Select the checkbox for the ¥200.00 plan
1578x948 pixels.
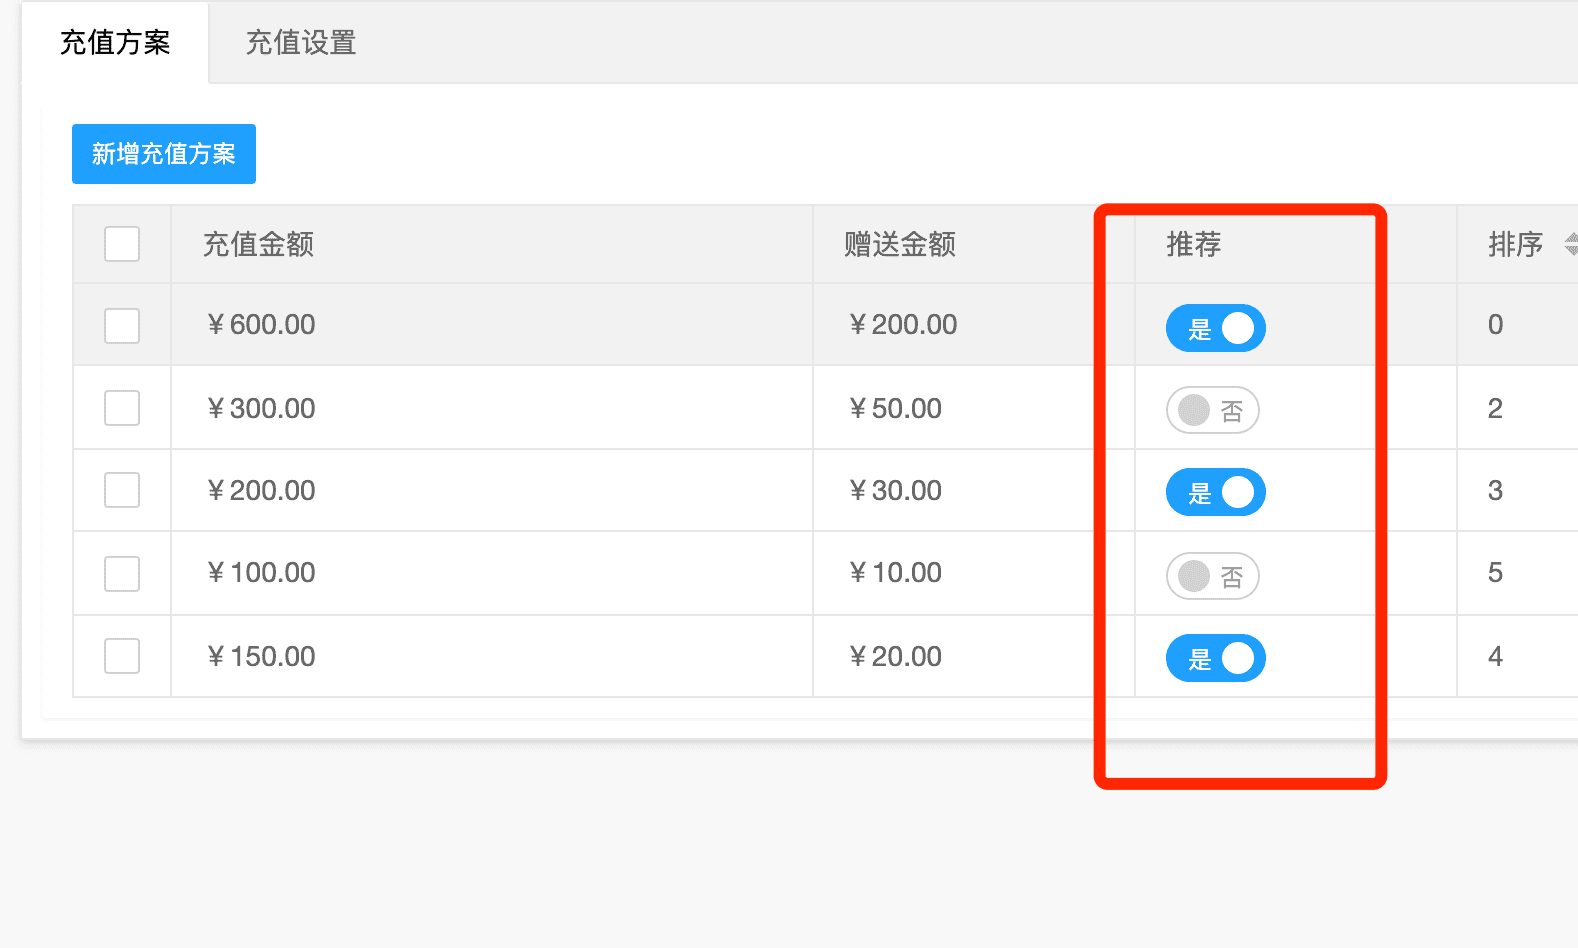(x=122, y=490)
